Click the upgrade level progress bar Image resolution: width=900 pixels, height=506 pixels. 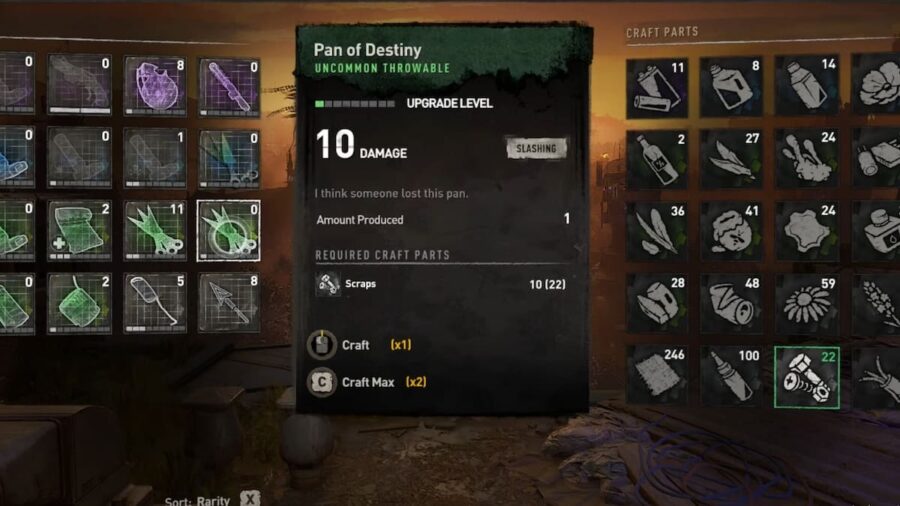pos(355,104)
